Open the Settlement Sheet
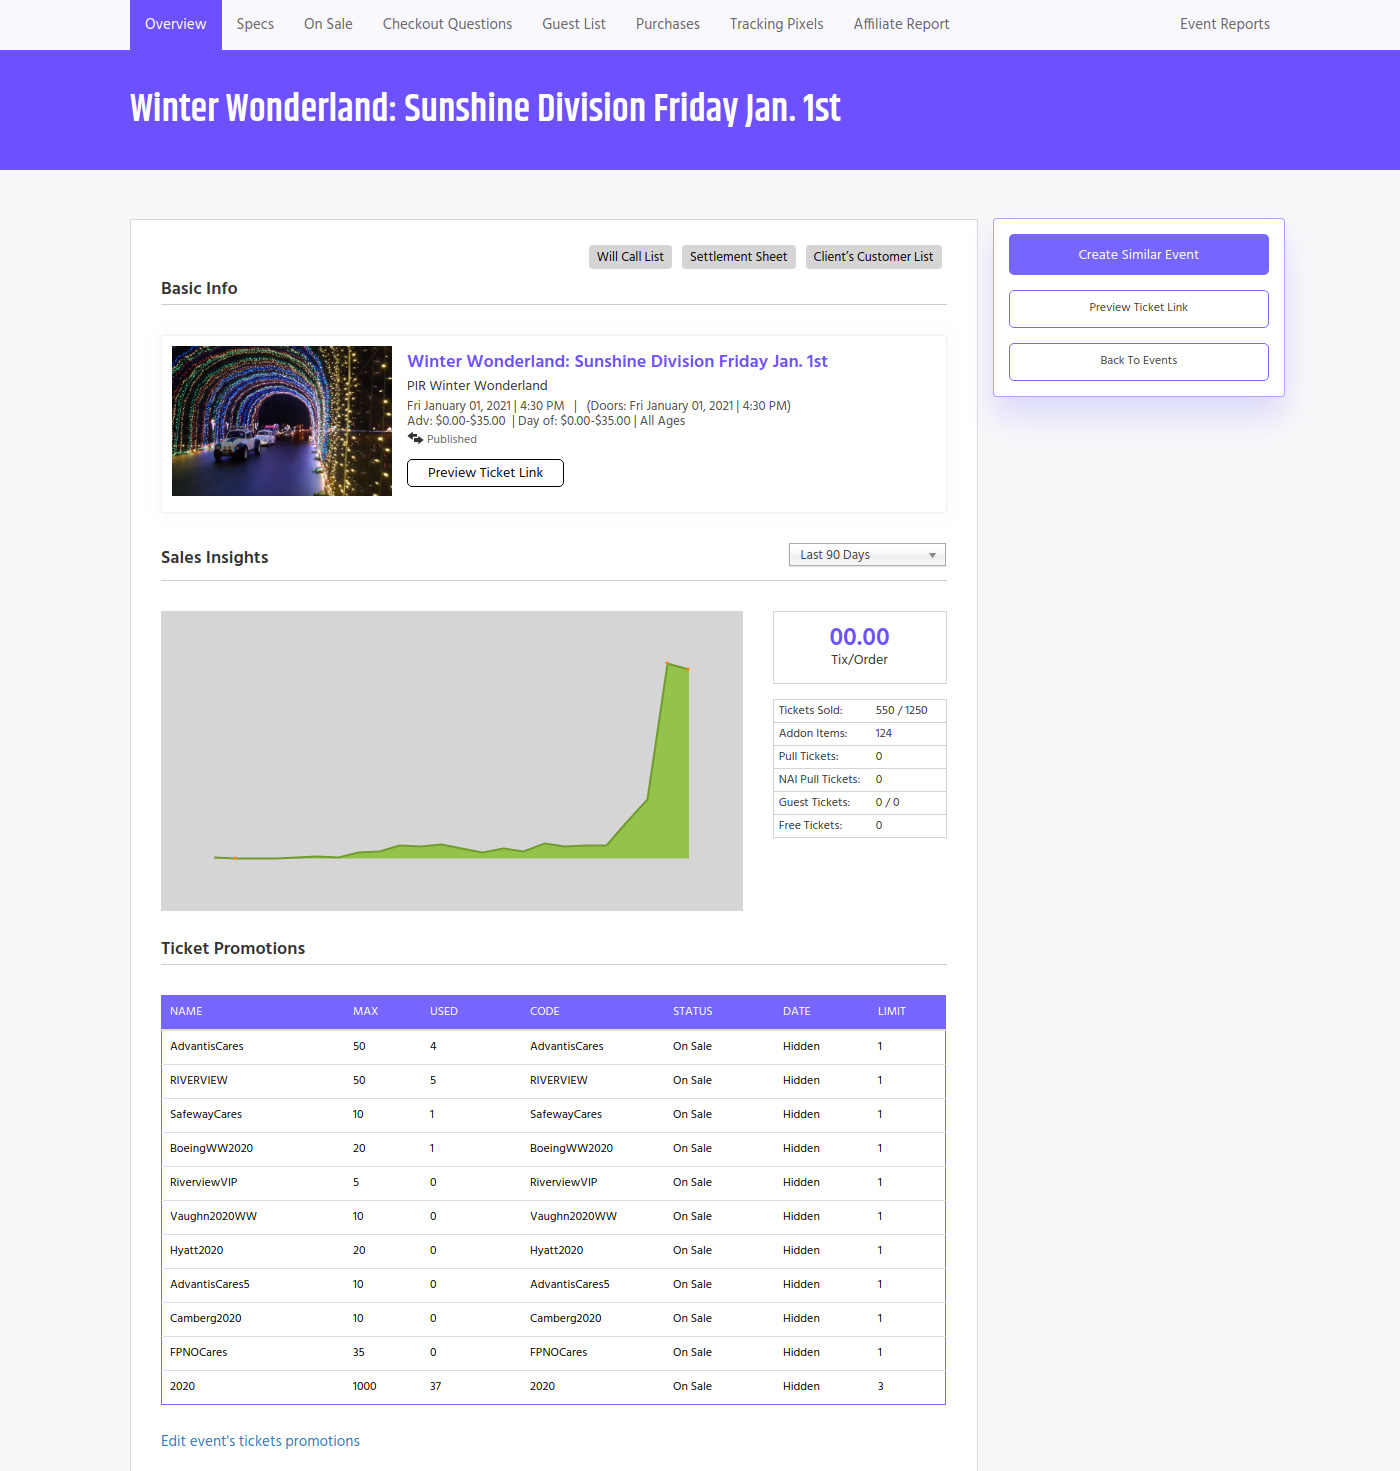1400x1471 pixels. coord(738,257)
